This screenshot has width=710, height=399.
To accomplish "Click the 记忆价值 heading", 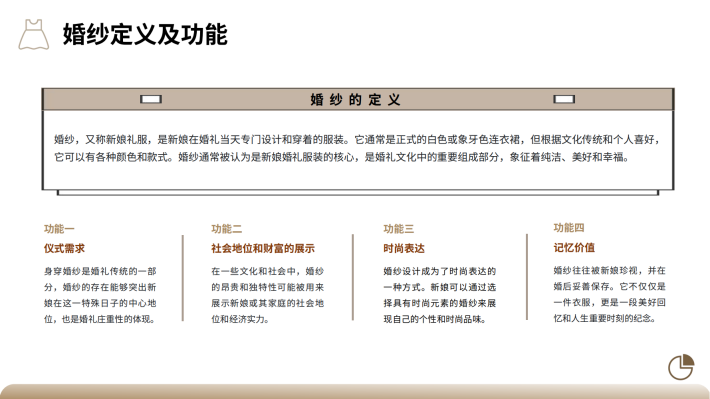I will pos(574,247).
